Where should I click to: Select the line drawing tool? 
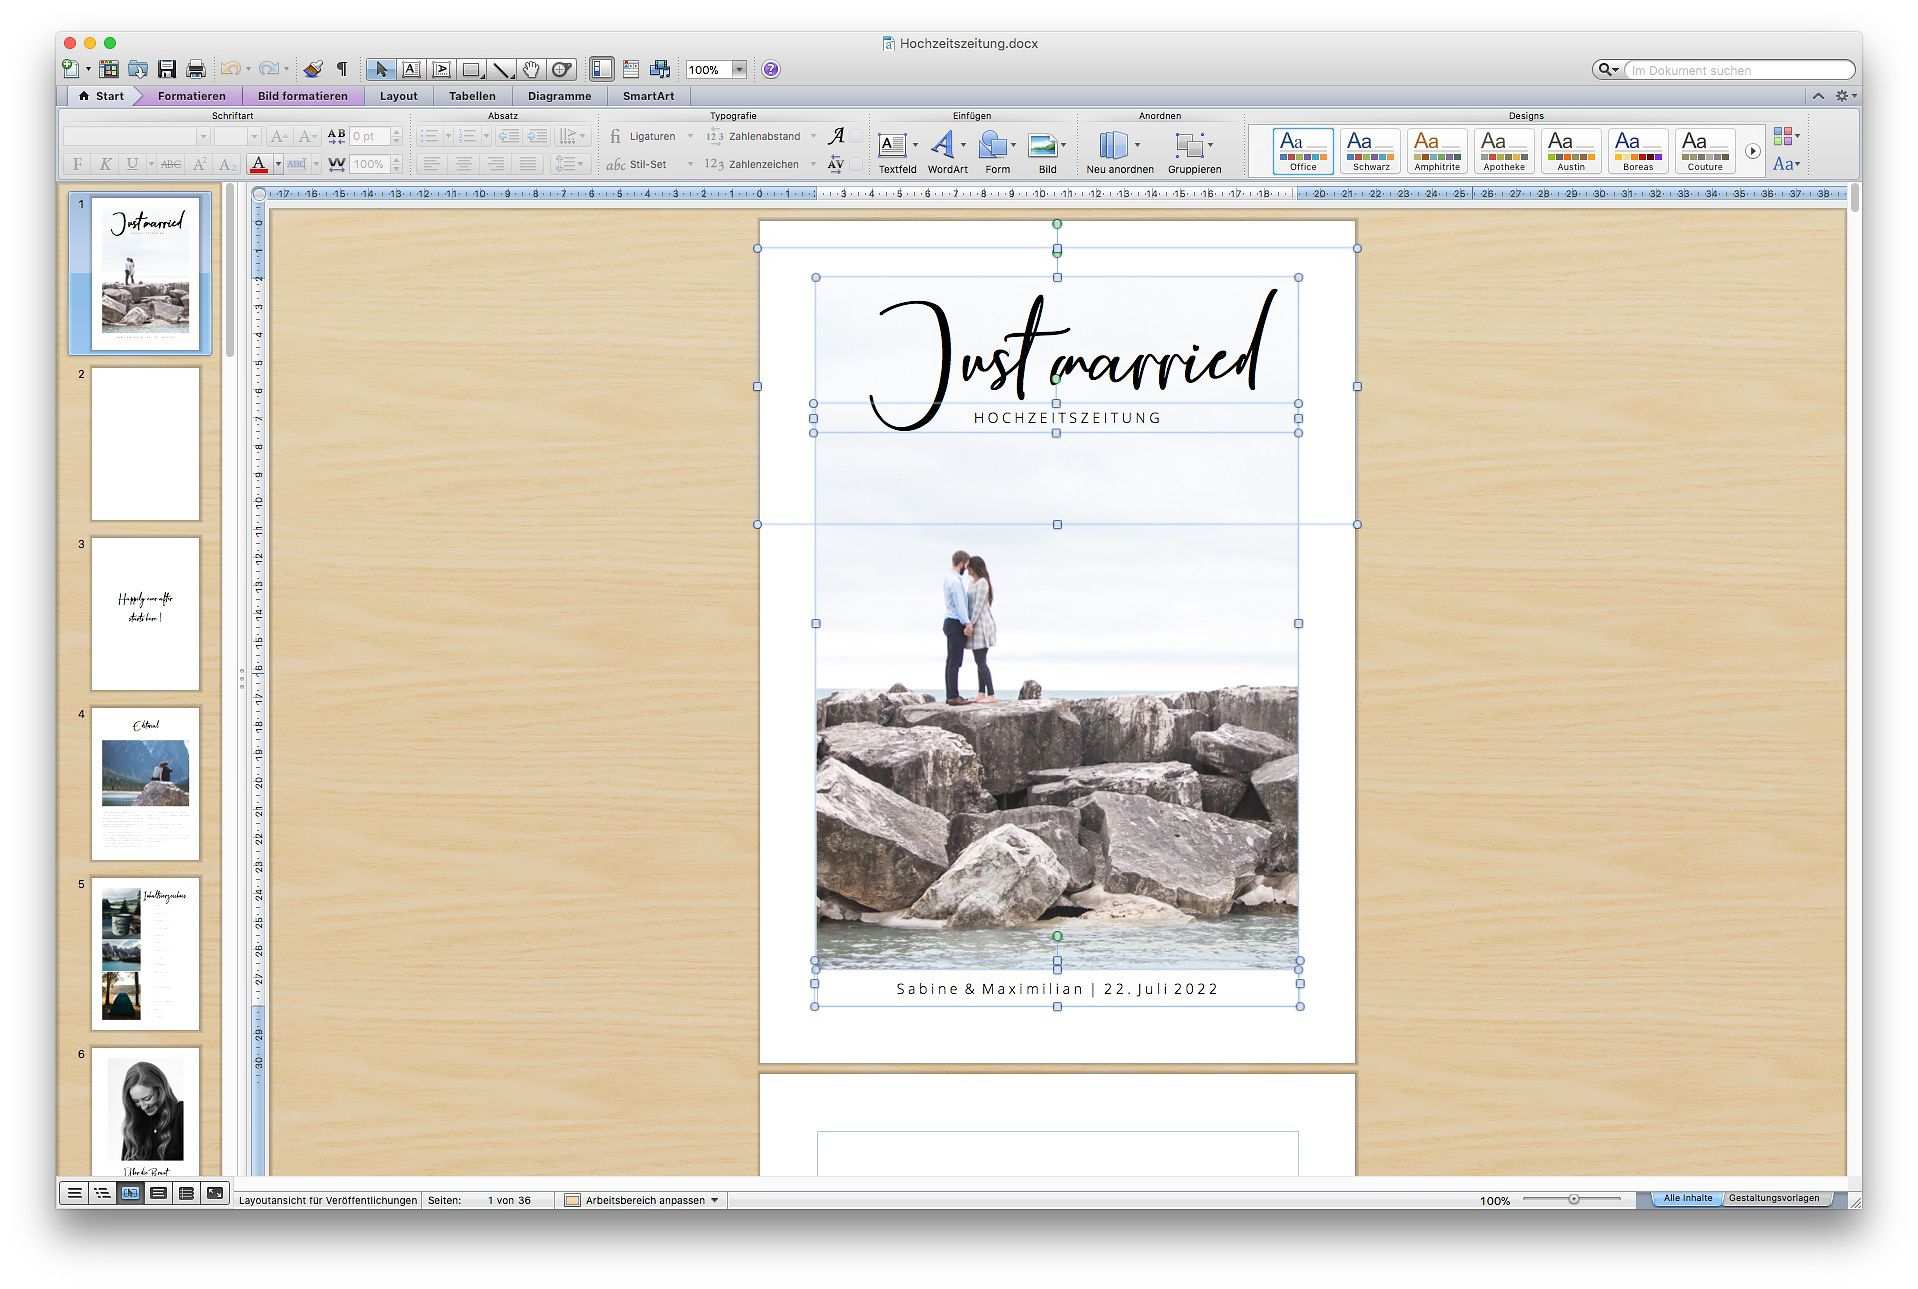(x=502, y=69)
